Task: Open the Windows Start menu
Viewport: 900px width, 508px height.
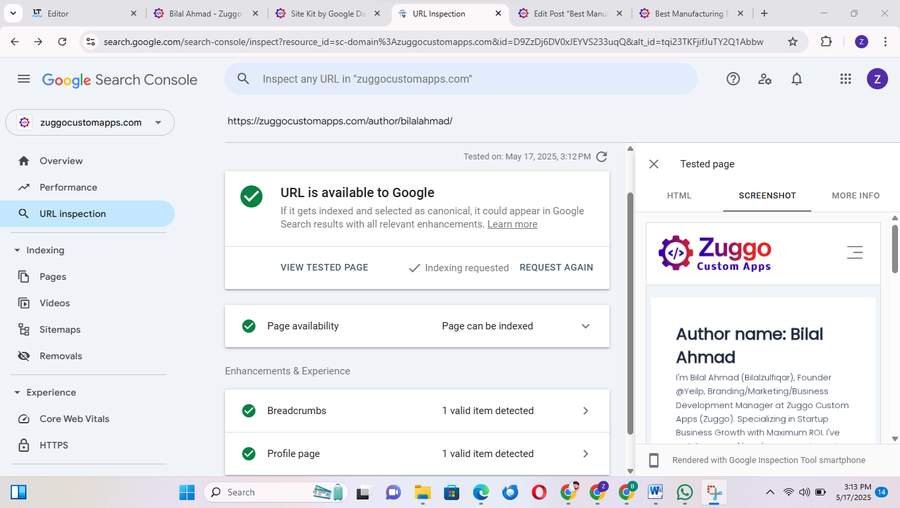Action: (187, 493)
